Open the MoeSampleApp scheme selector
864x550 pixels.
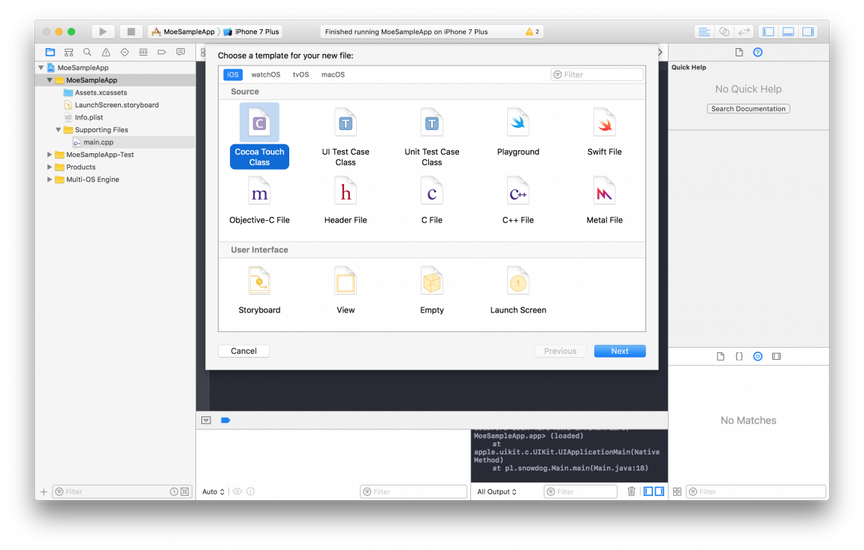pyautogui.click(x=183, y=31)
